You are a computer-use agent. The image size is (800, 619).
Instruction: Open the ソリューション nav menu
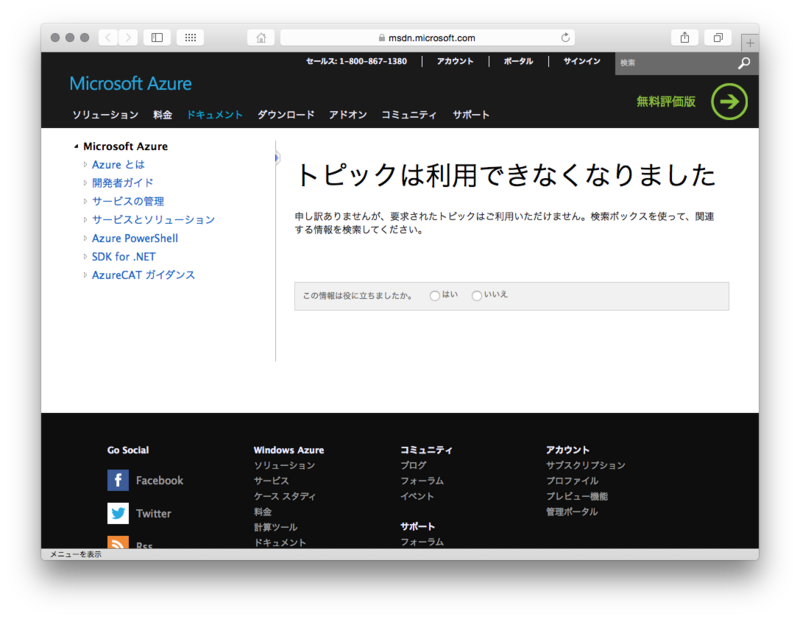click(x=105, y=115)
